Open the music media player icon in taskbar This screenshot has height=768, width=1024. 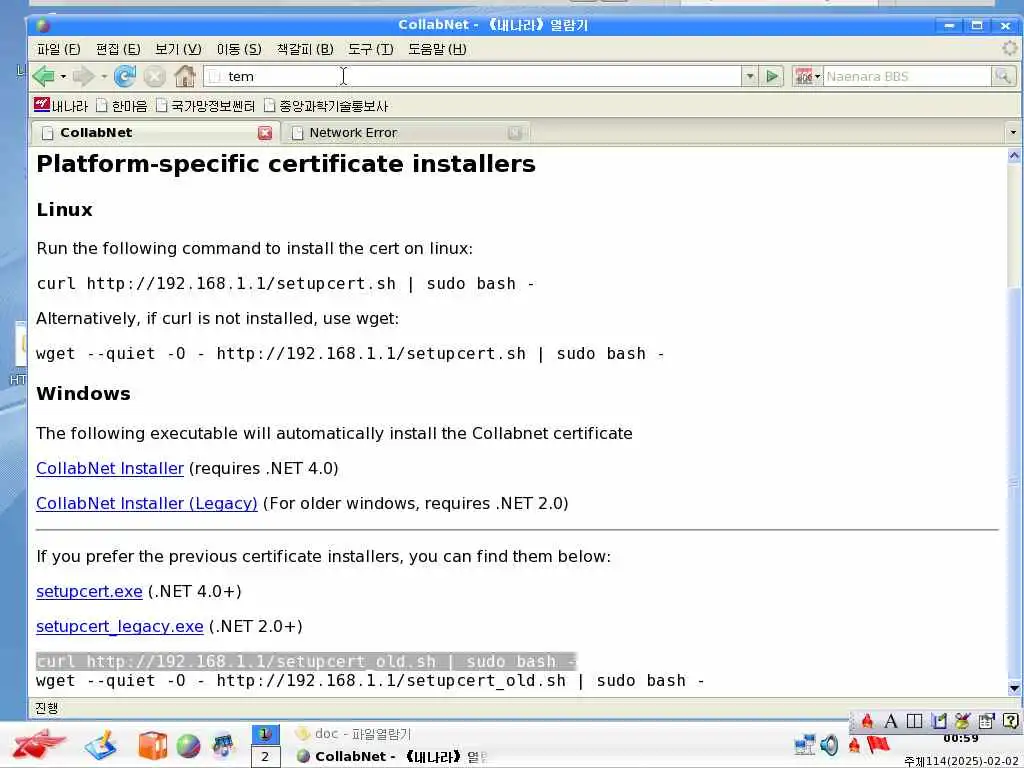pyautogui.click(x=223, y=746)
